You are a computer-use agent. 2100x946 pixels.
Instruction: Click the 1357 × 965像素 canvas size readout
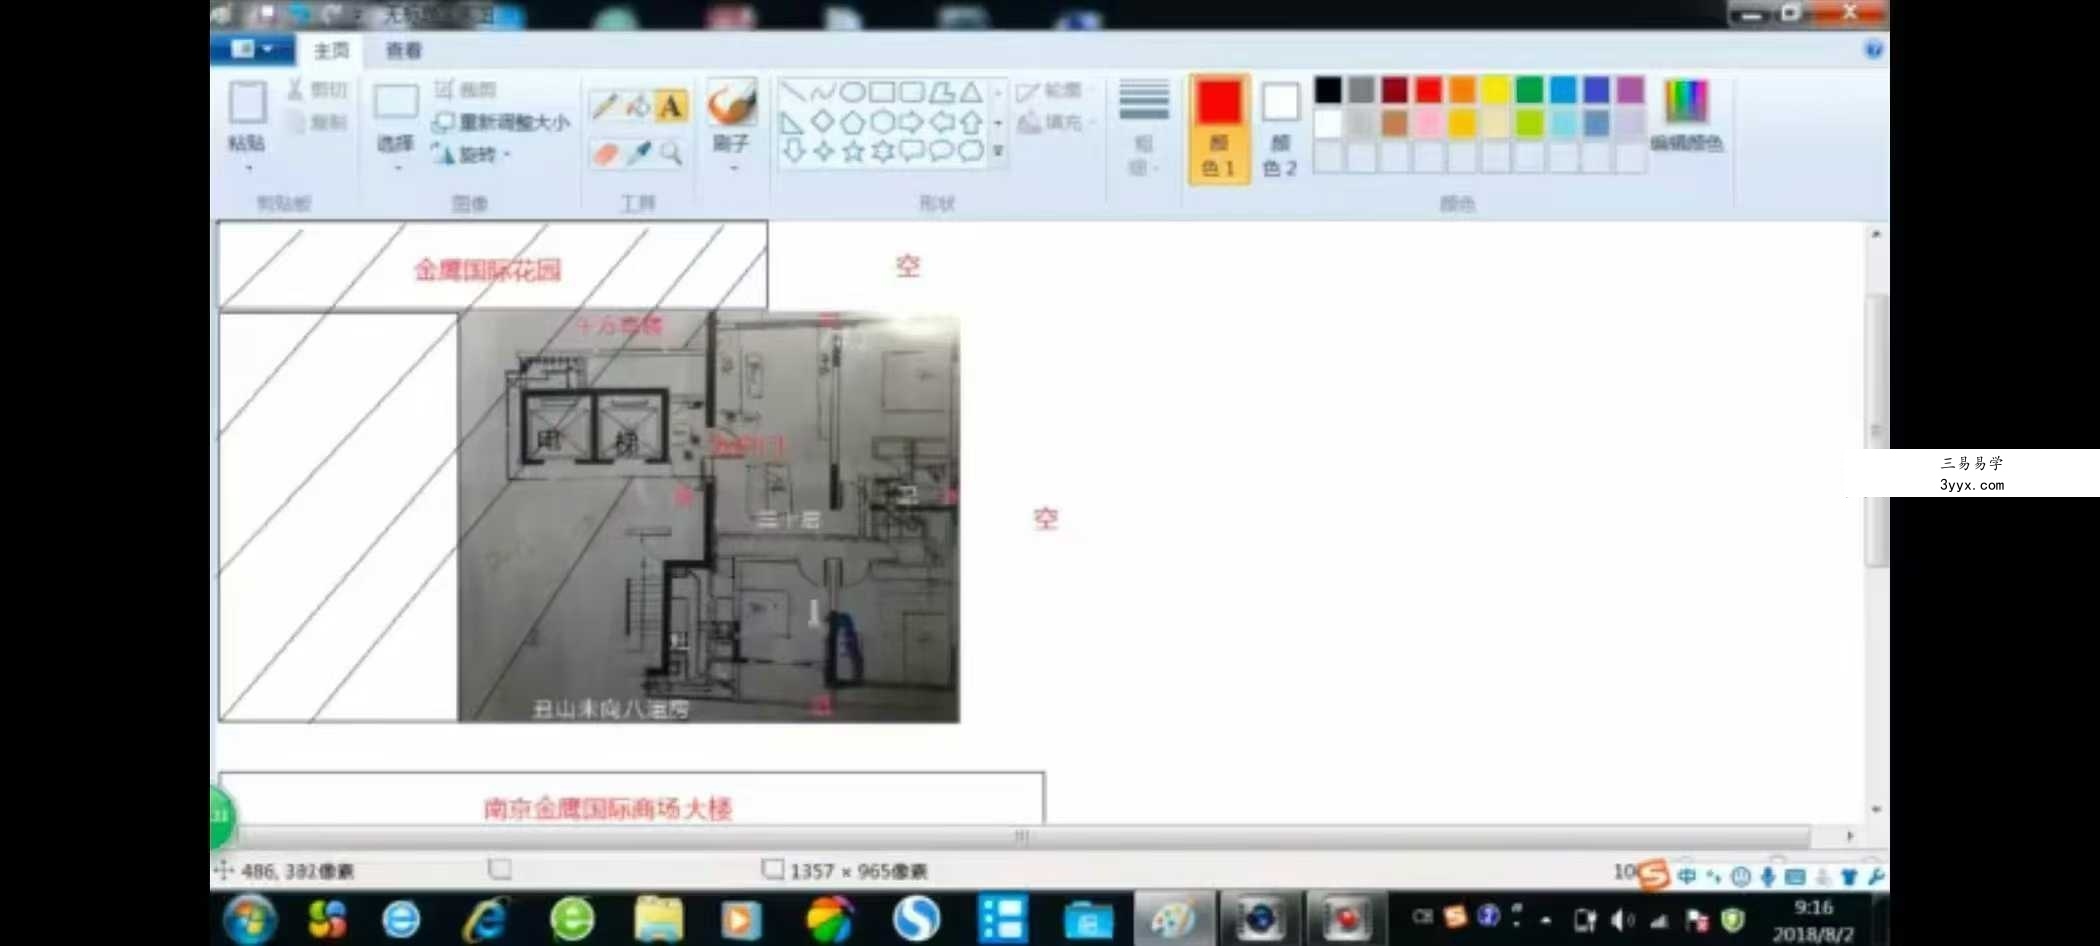pos(858,871)
